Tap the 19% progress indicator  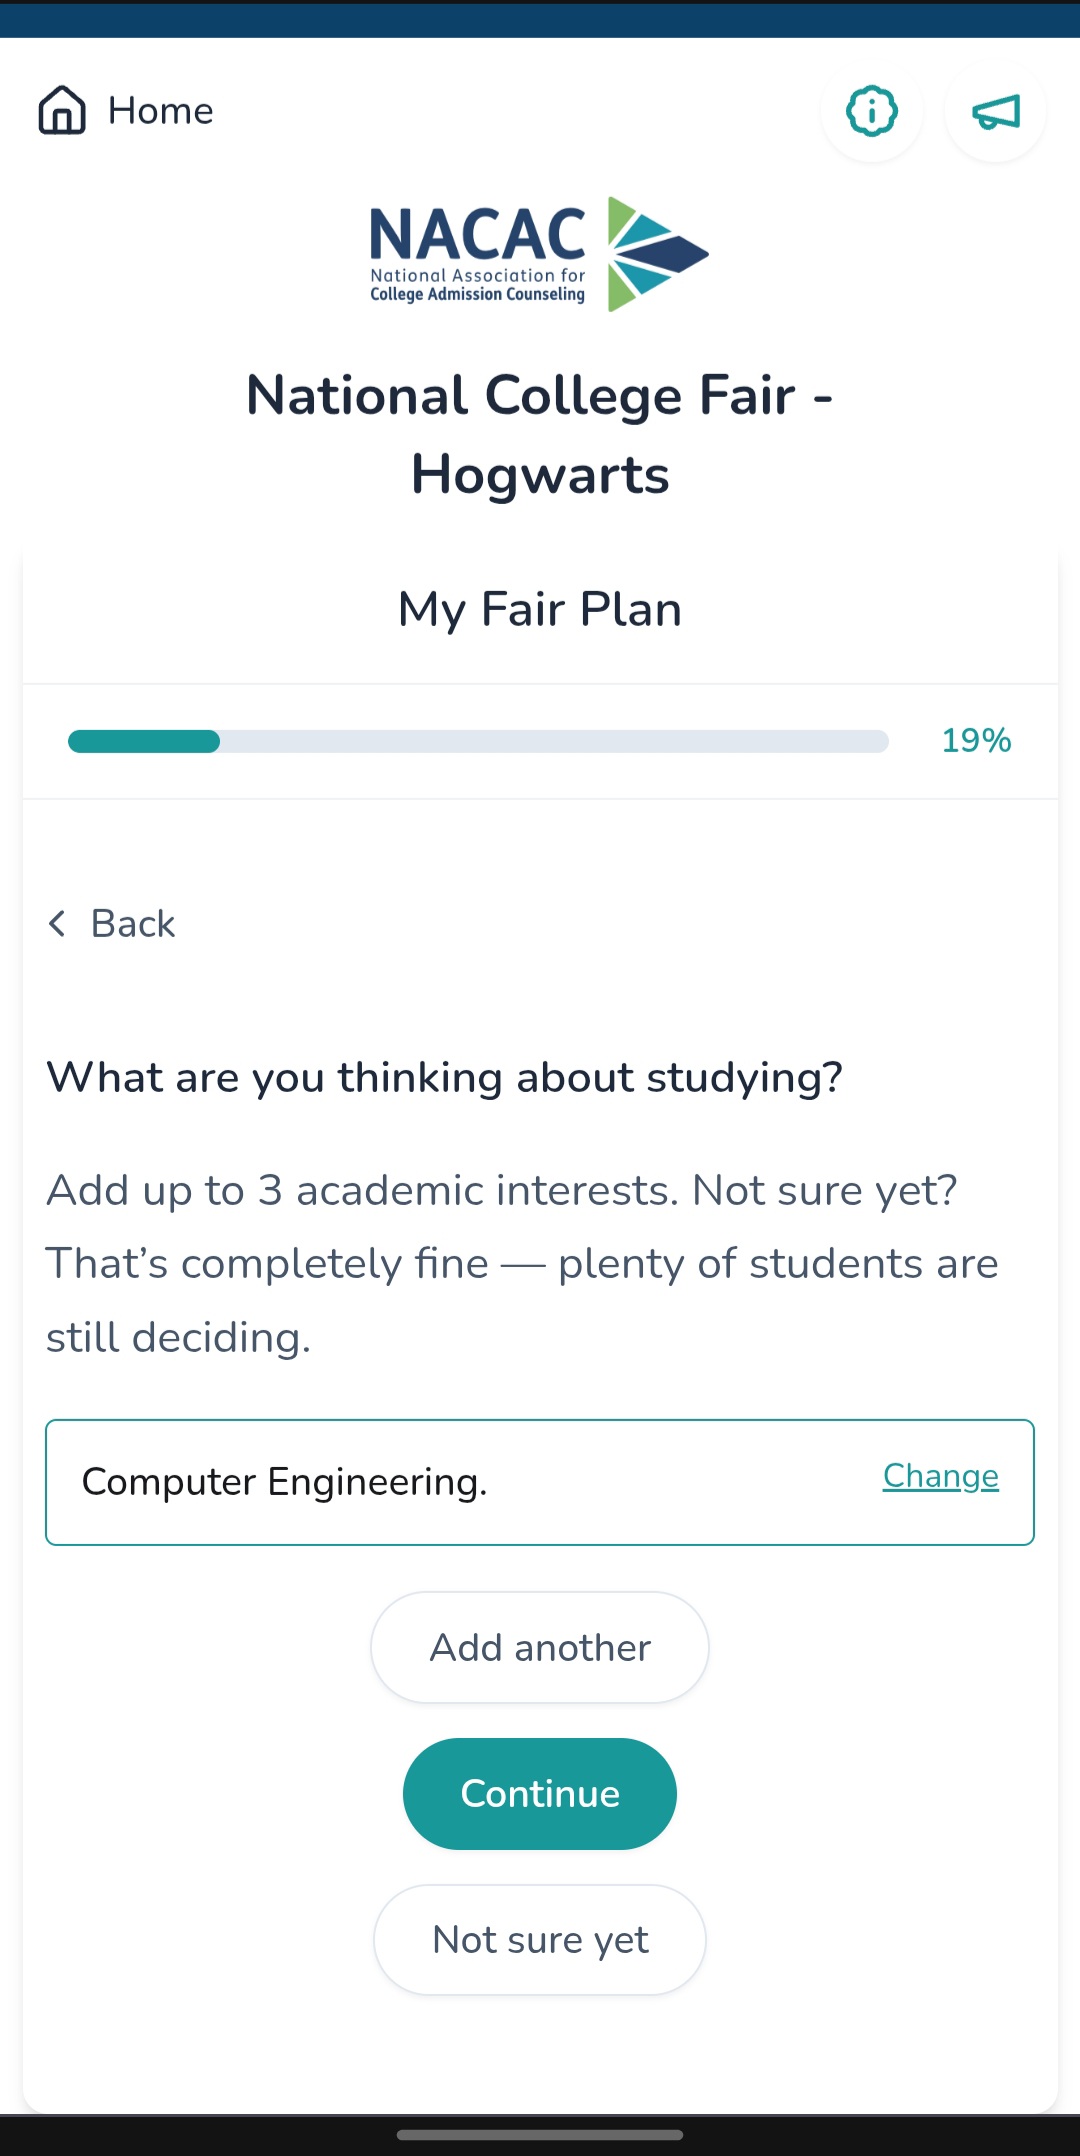click(976, 741)
